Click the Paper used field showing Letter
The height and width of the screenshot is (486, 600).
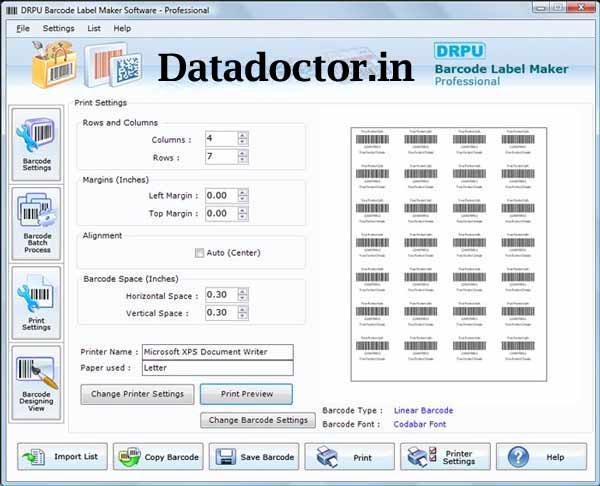tap(218, 368)
